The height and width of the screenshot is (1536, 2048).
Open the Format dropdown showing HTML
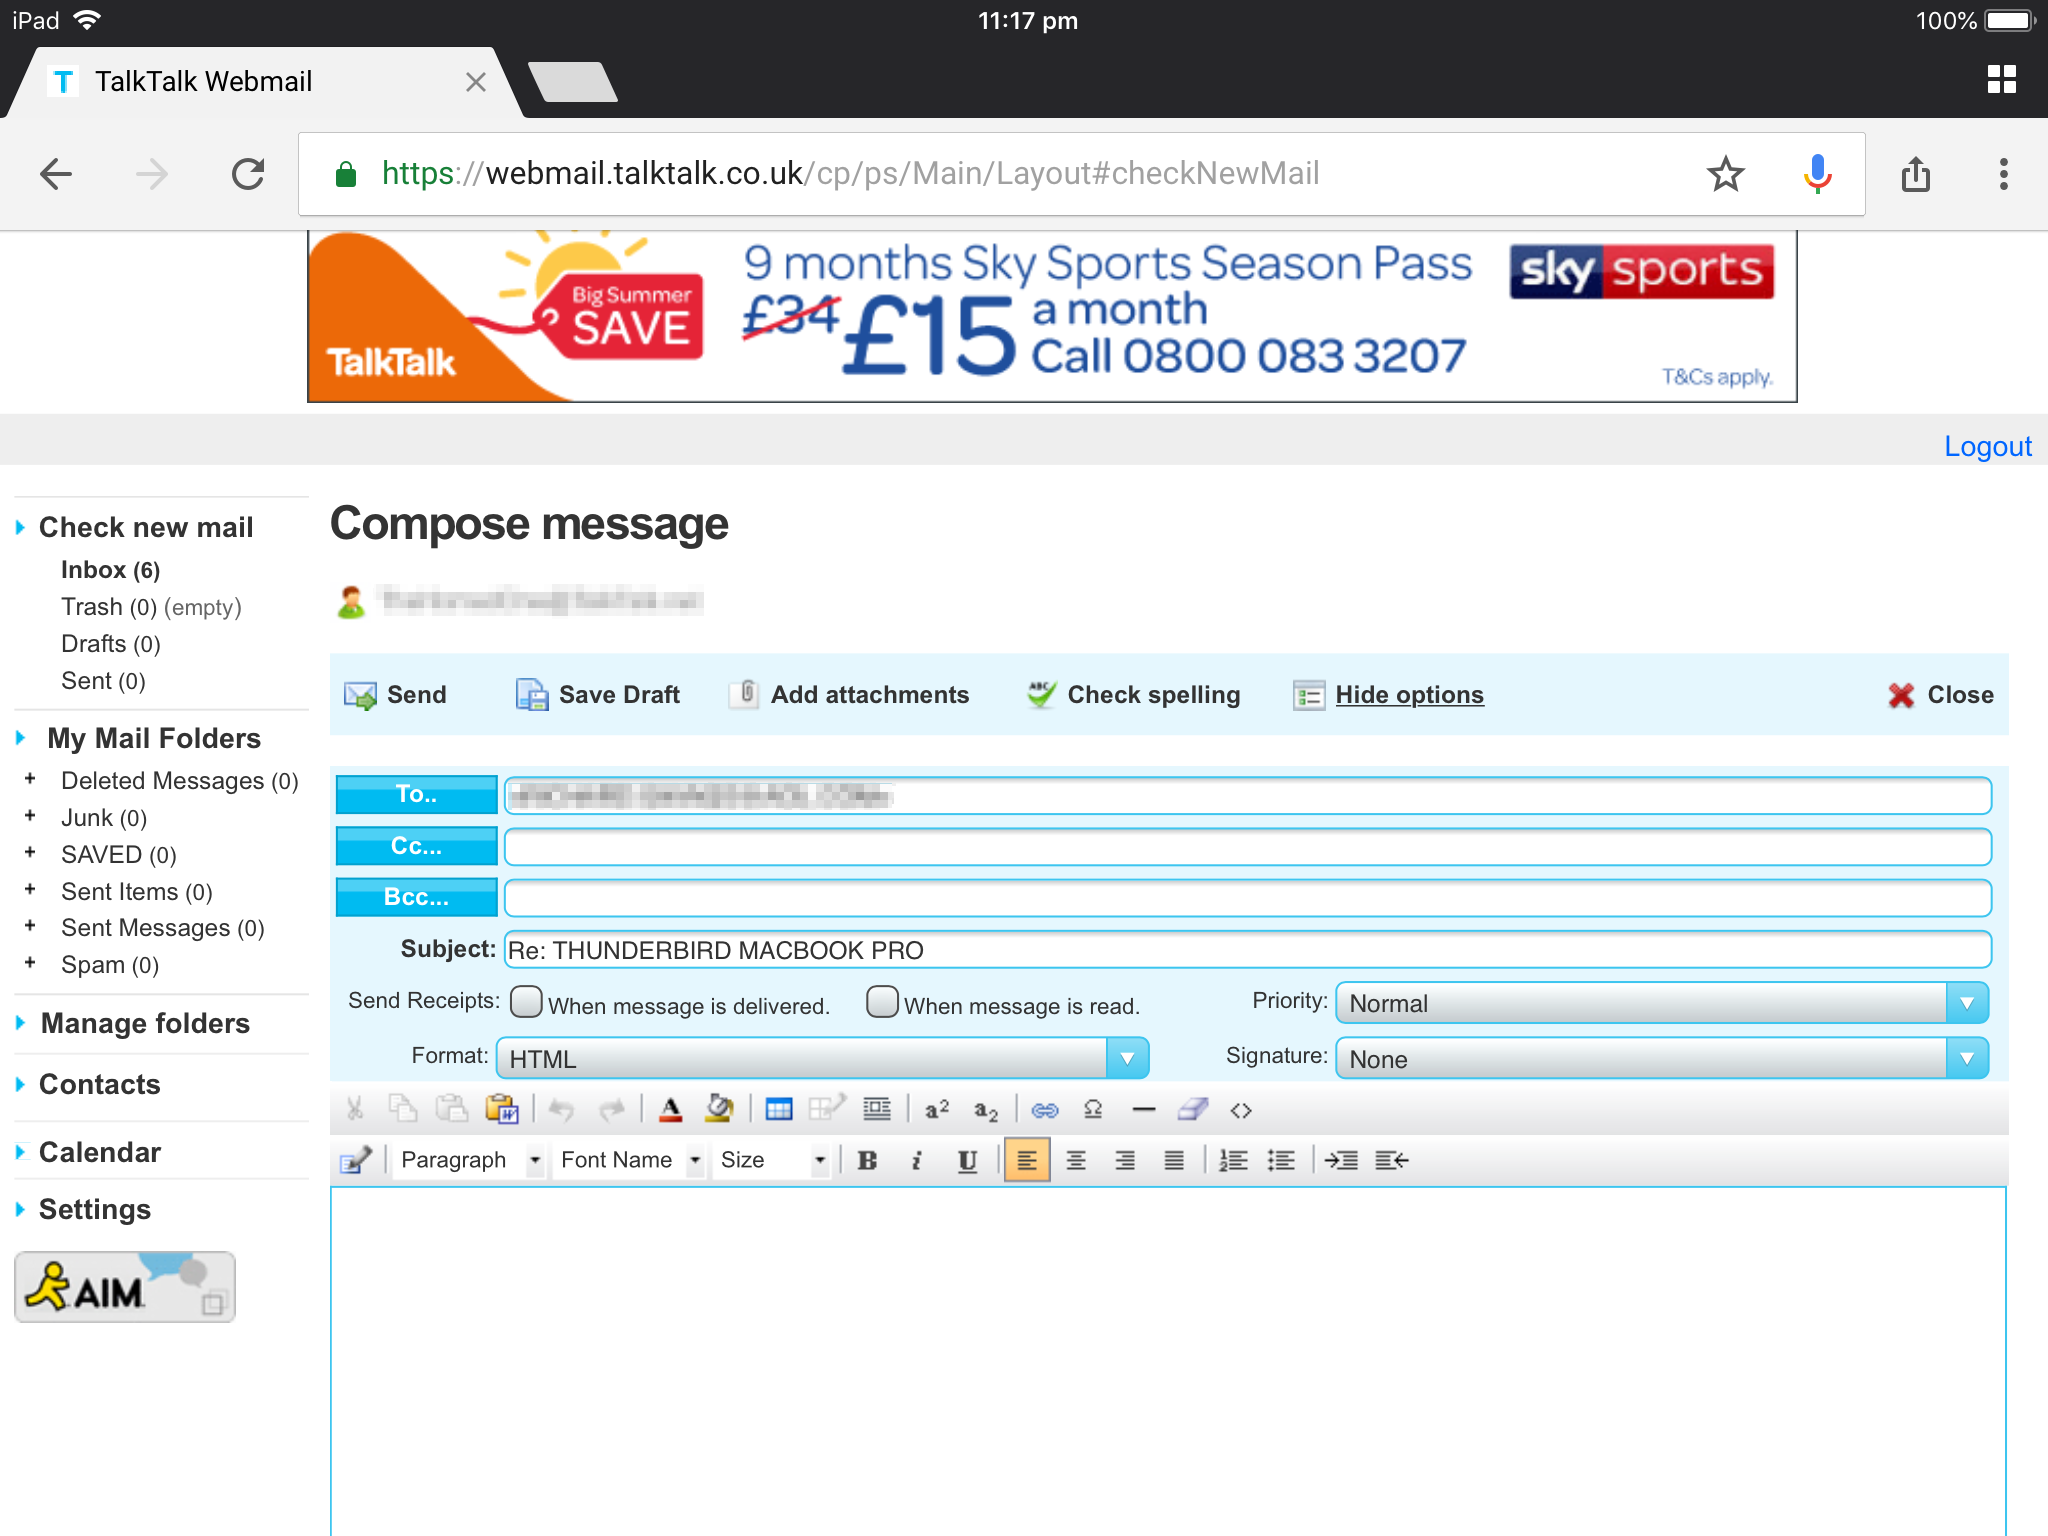tap(822, 1058)
